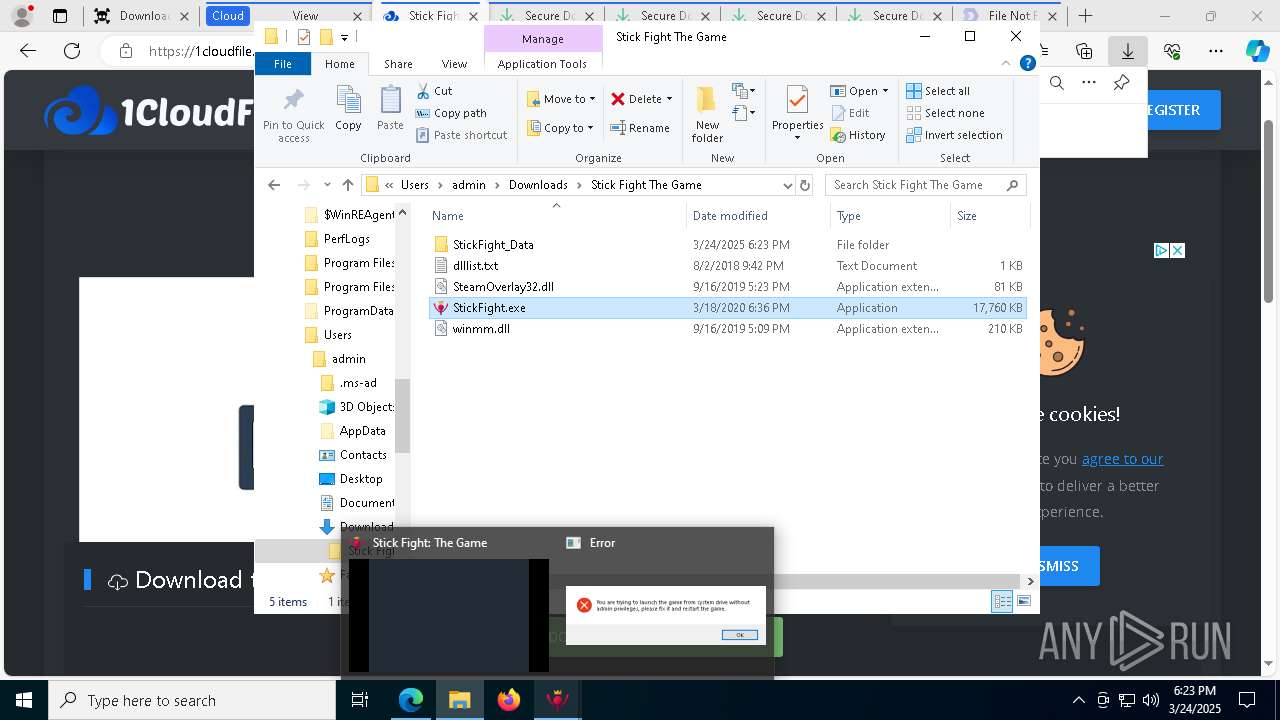
Task: Click Select all in ribbon
Action: (x=938, y=91)
